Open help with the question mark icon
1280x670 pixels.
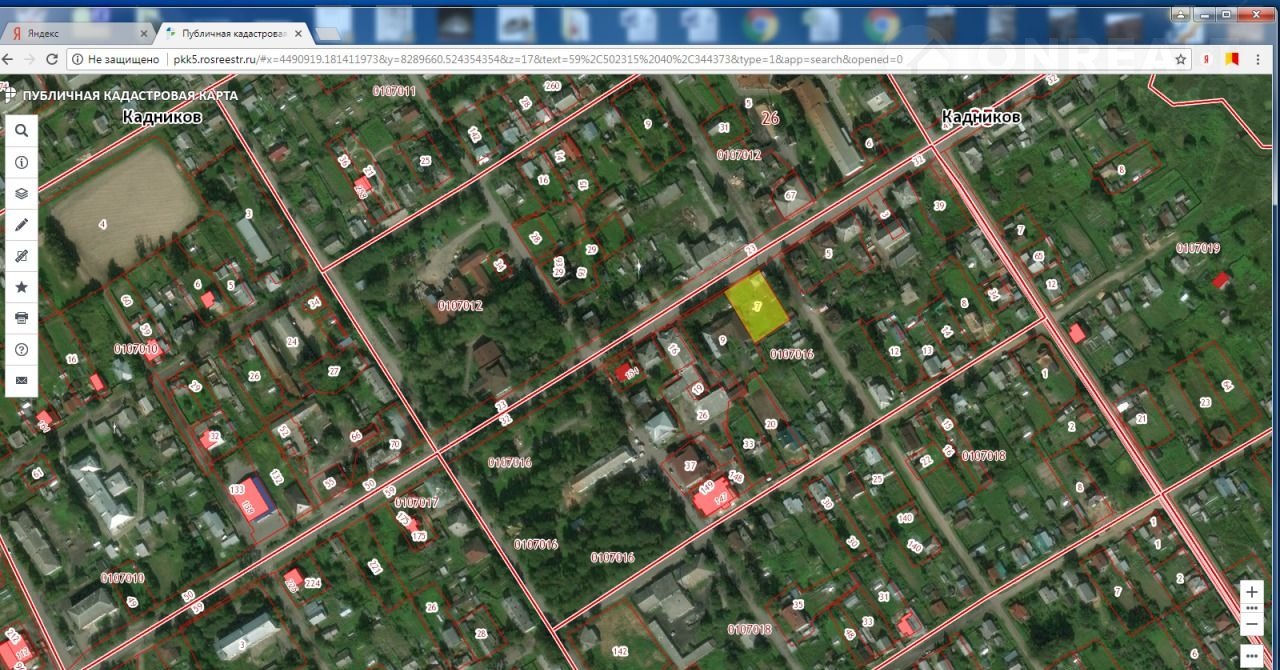pyautogui.click(x=21, y=349)
